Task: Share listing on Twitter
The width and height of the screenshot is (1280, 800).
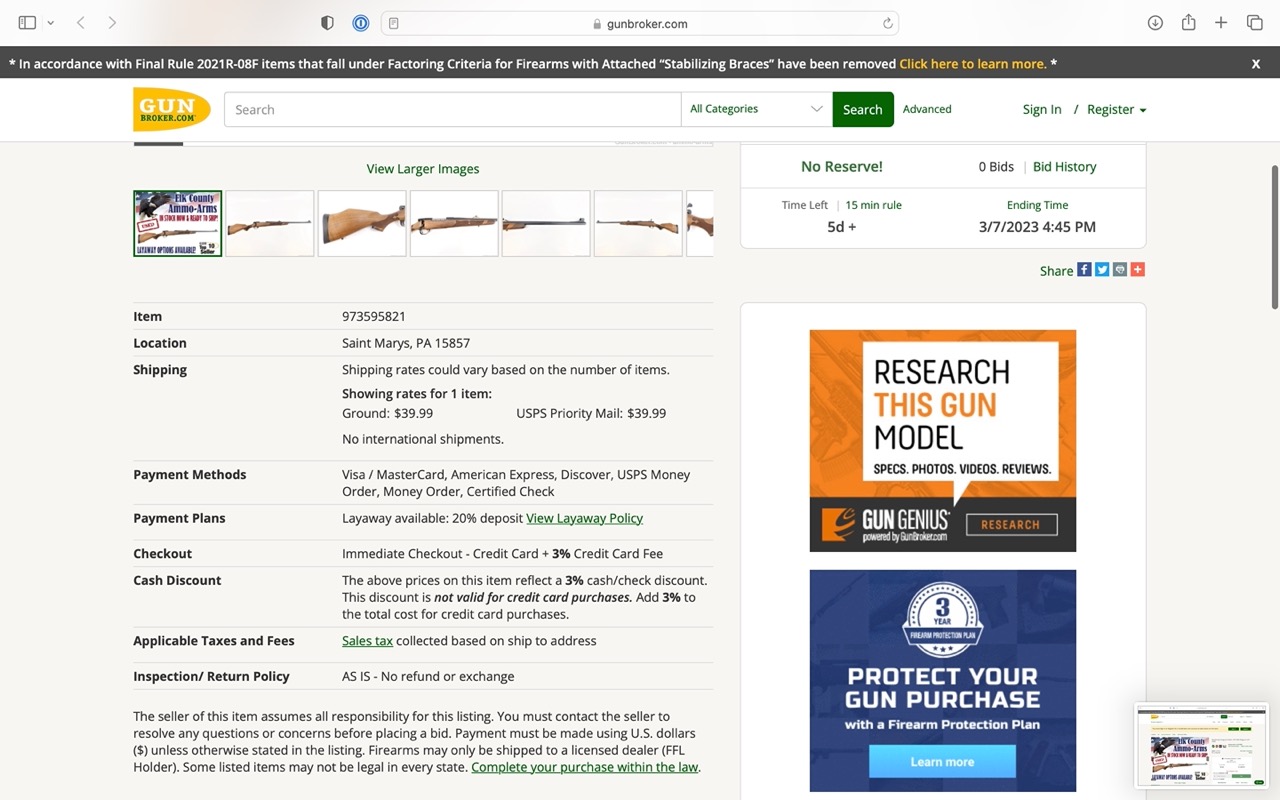Action: [1102, 270]
